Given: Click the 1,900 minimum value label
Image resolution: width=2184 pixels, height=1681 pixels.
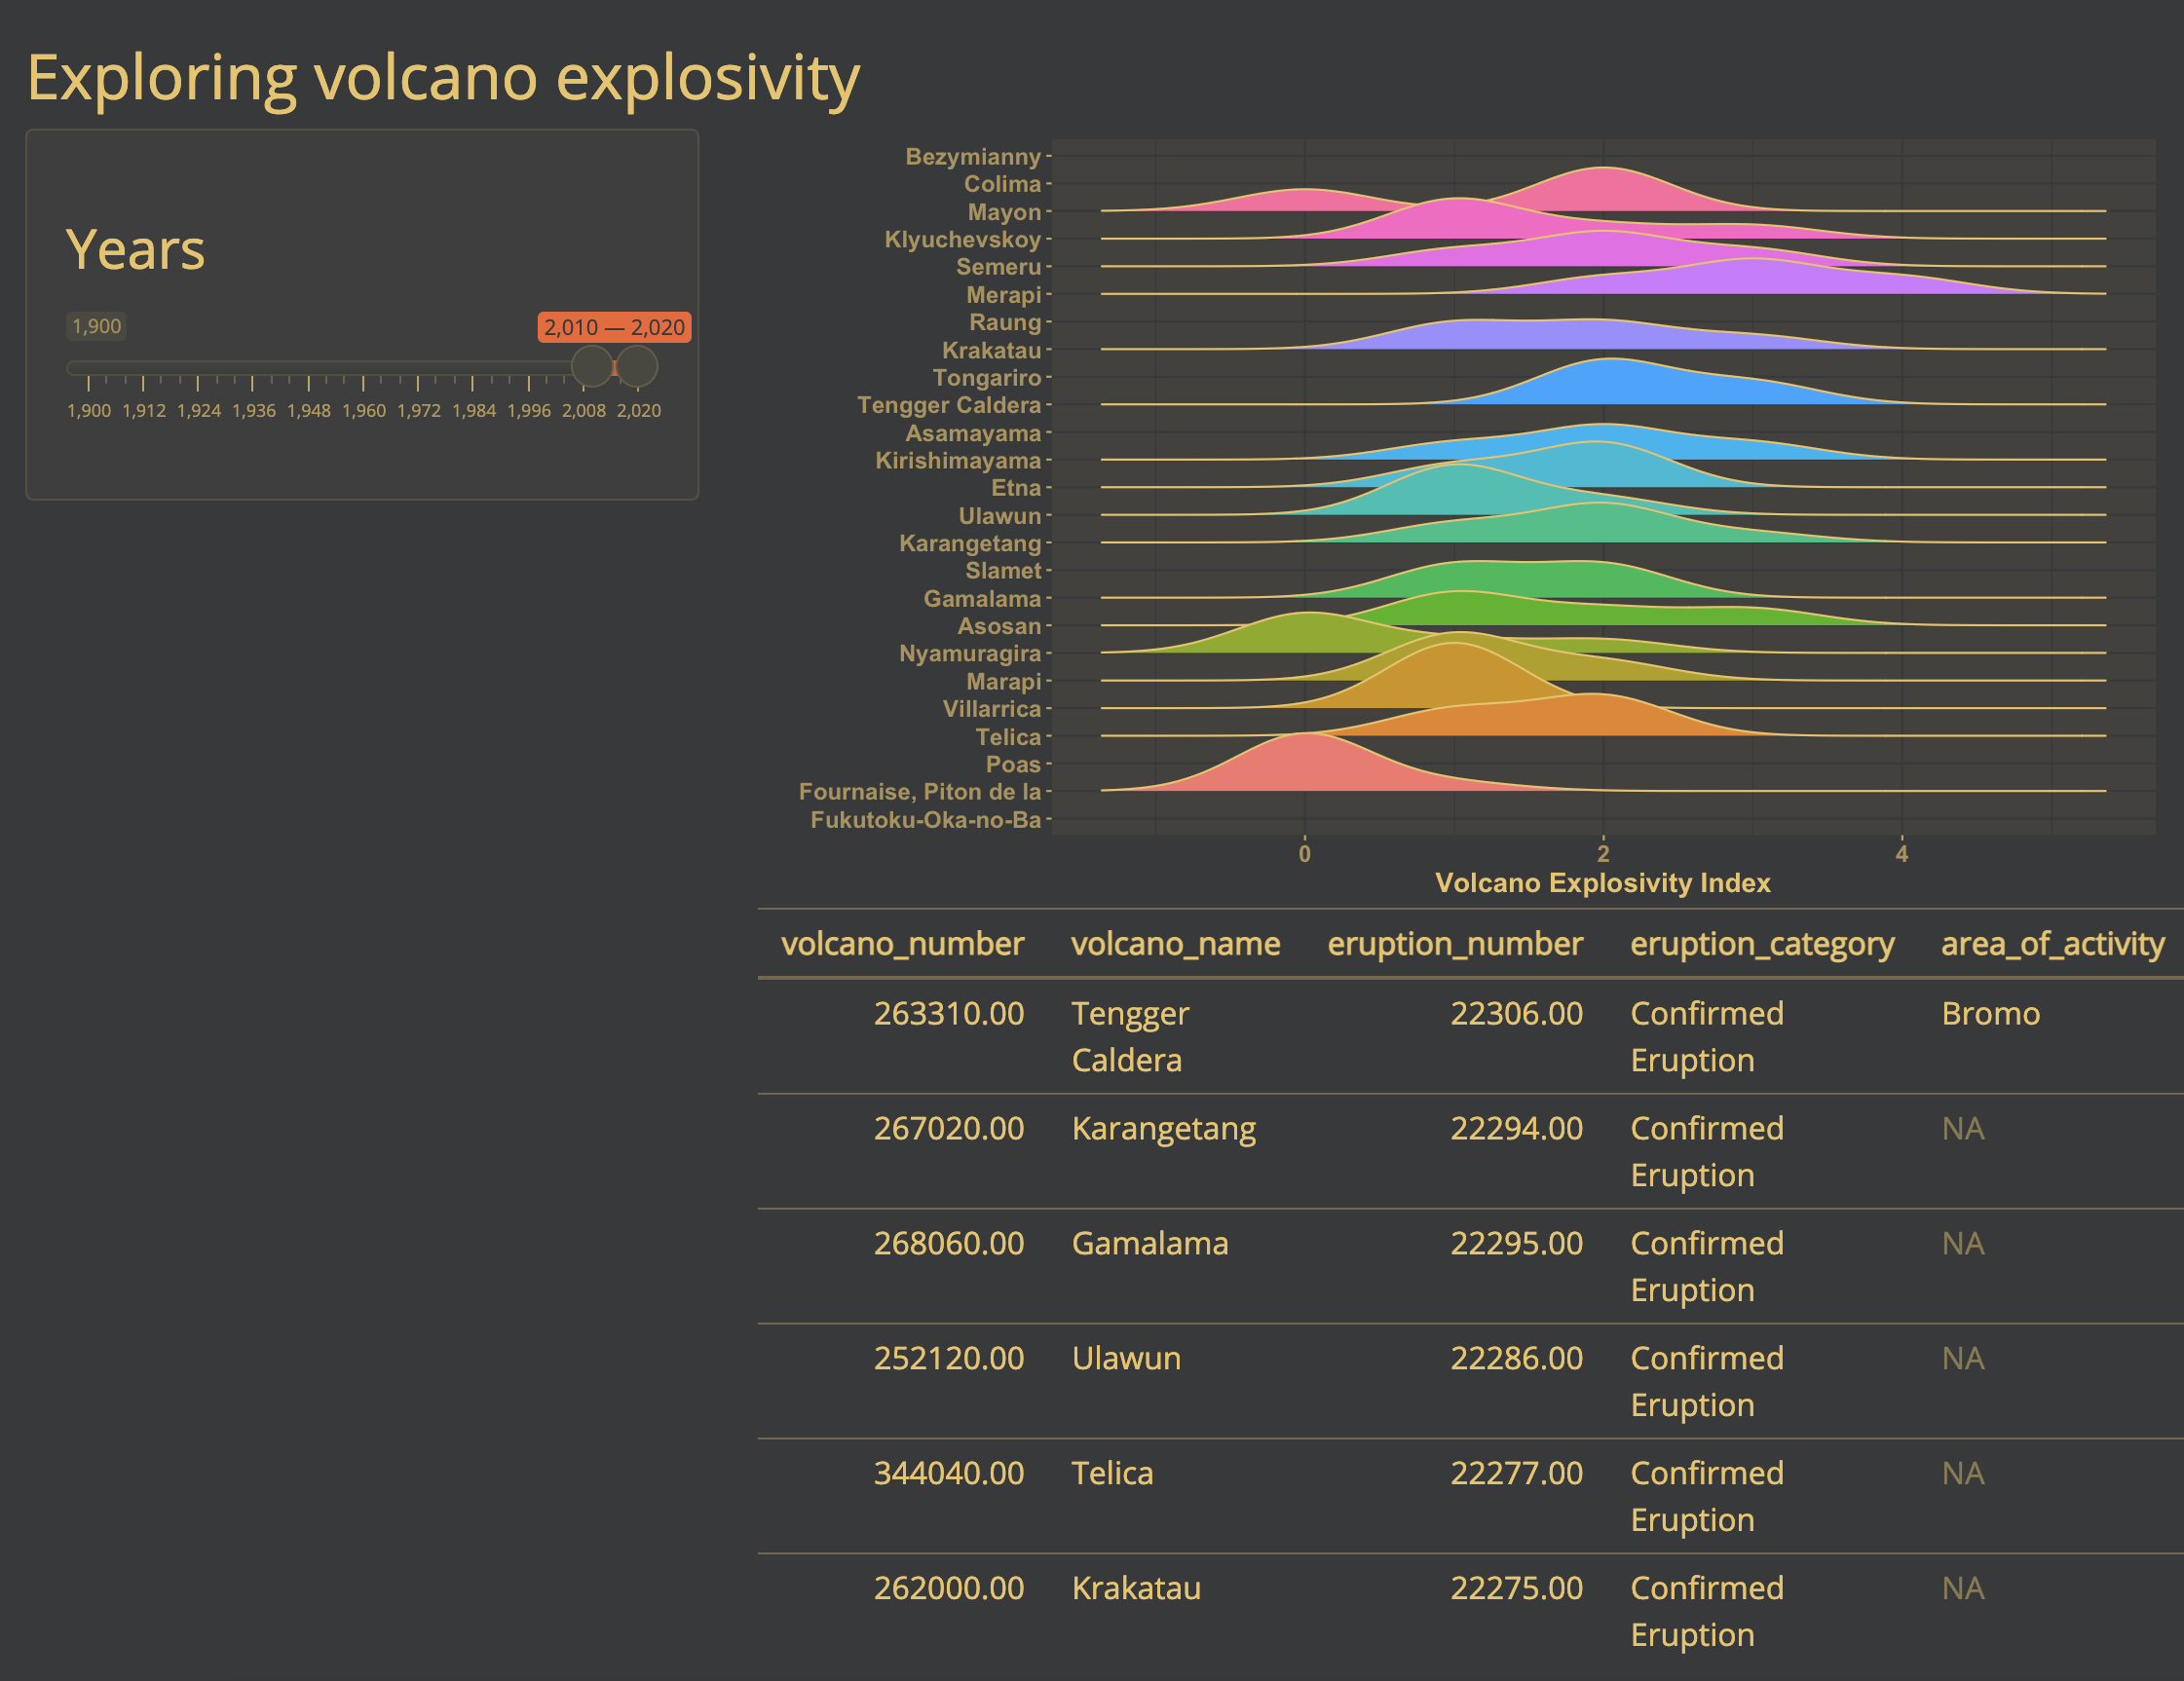Looking at the screenshot, I should point(96,326).
